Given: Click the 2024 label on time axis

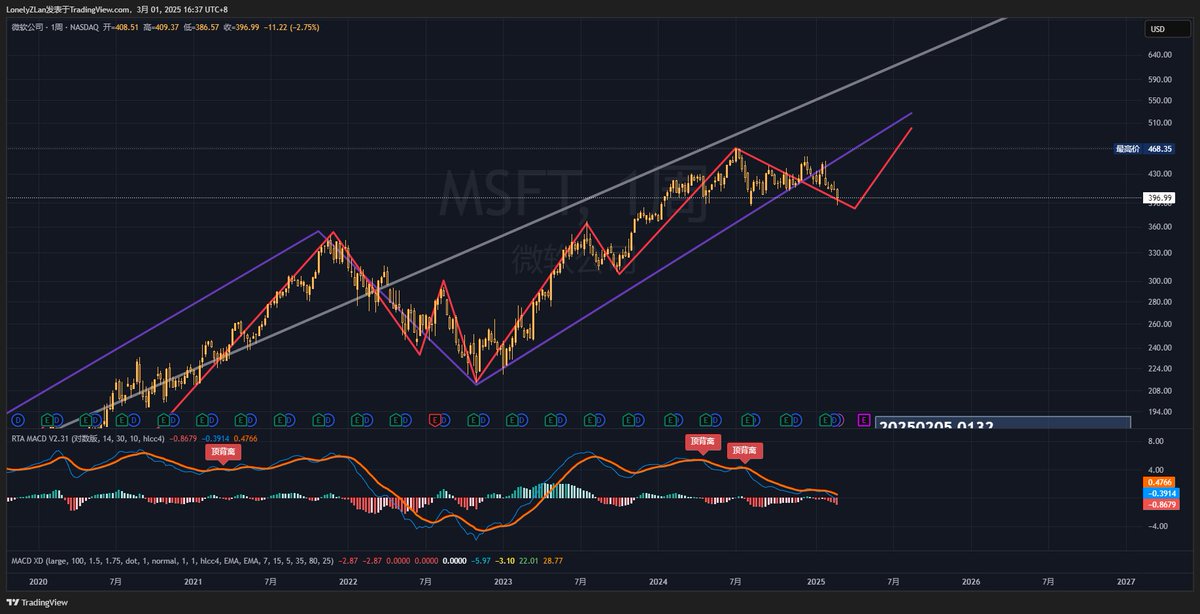Looking at the screenshot, I should pos(658,581).
